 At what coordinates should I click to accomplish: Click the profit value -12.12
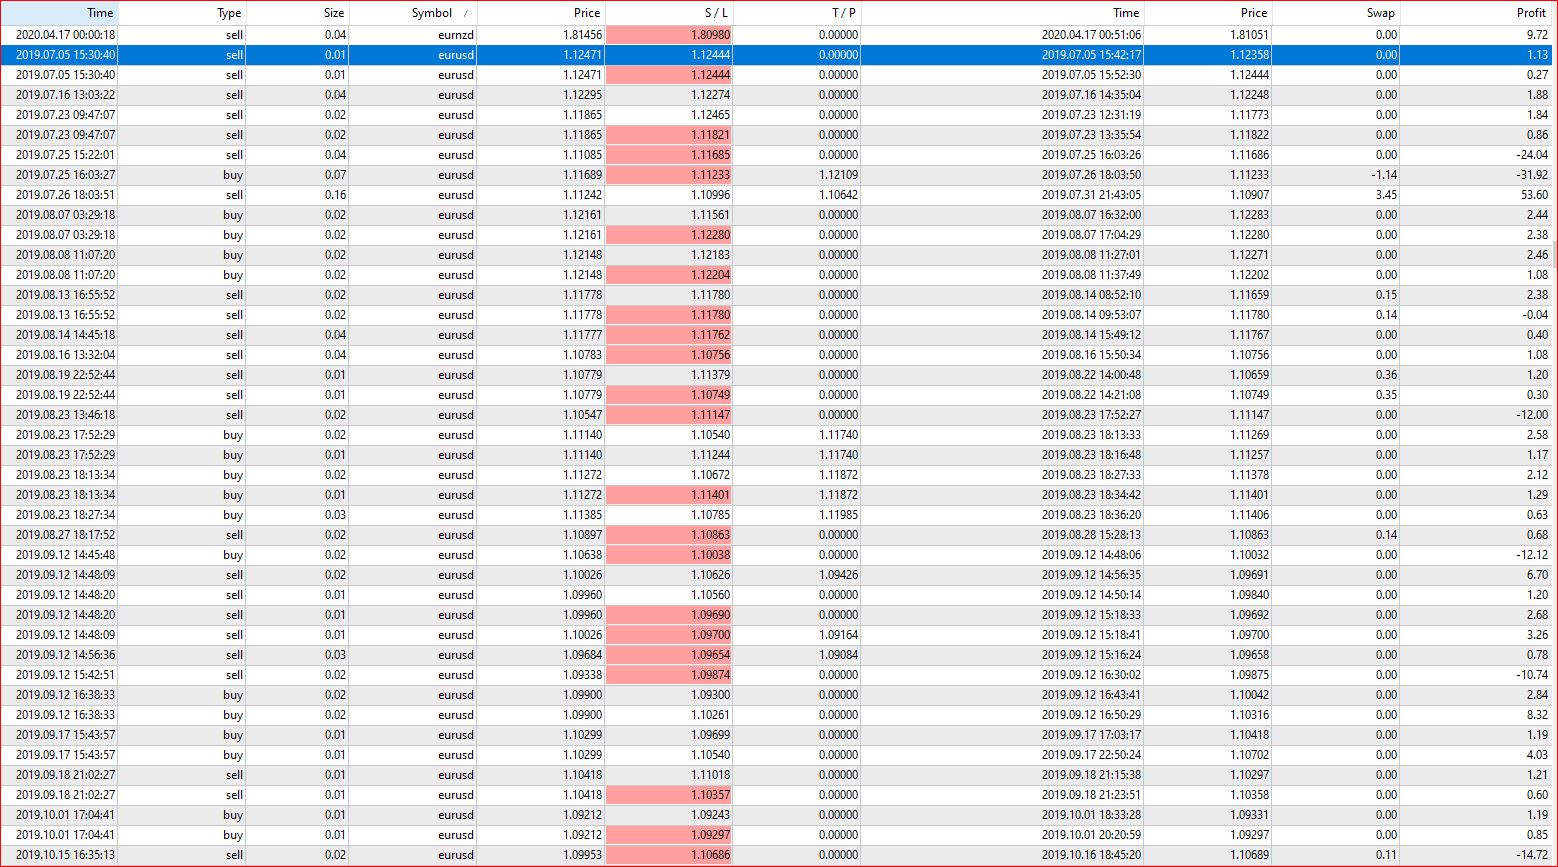tap(1532, 555)
